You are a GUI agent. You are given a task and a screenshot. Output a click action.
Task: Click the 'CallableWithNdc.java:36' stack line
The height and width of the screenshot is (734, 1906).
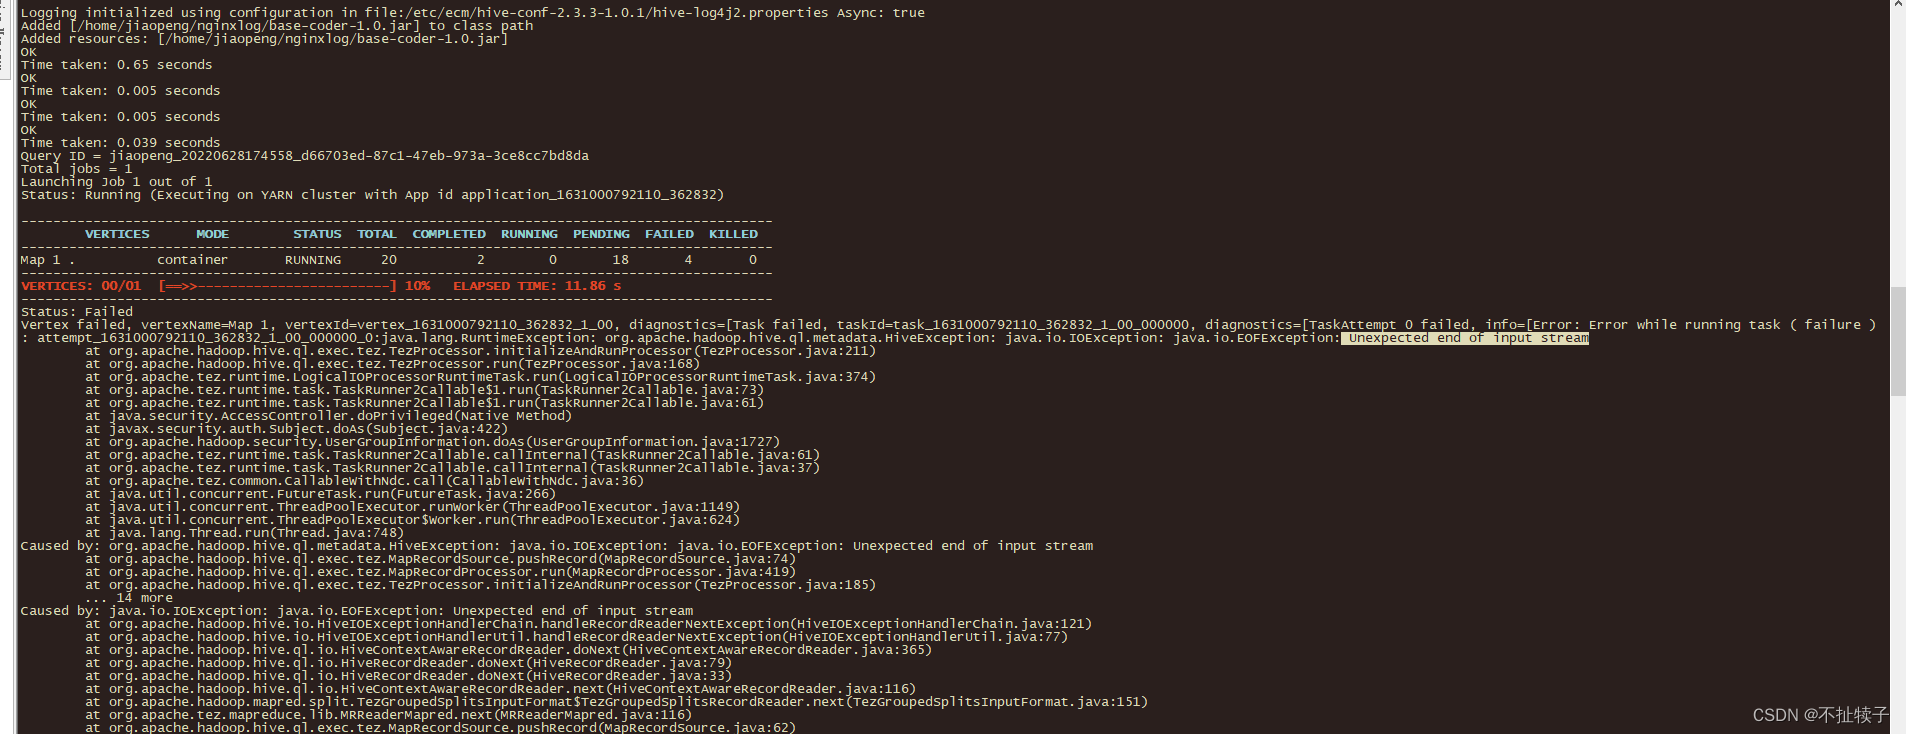(x=364, y=481)
